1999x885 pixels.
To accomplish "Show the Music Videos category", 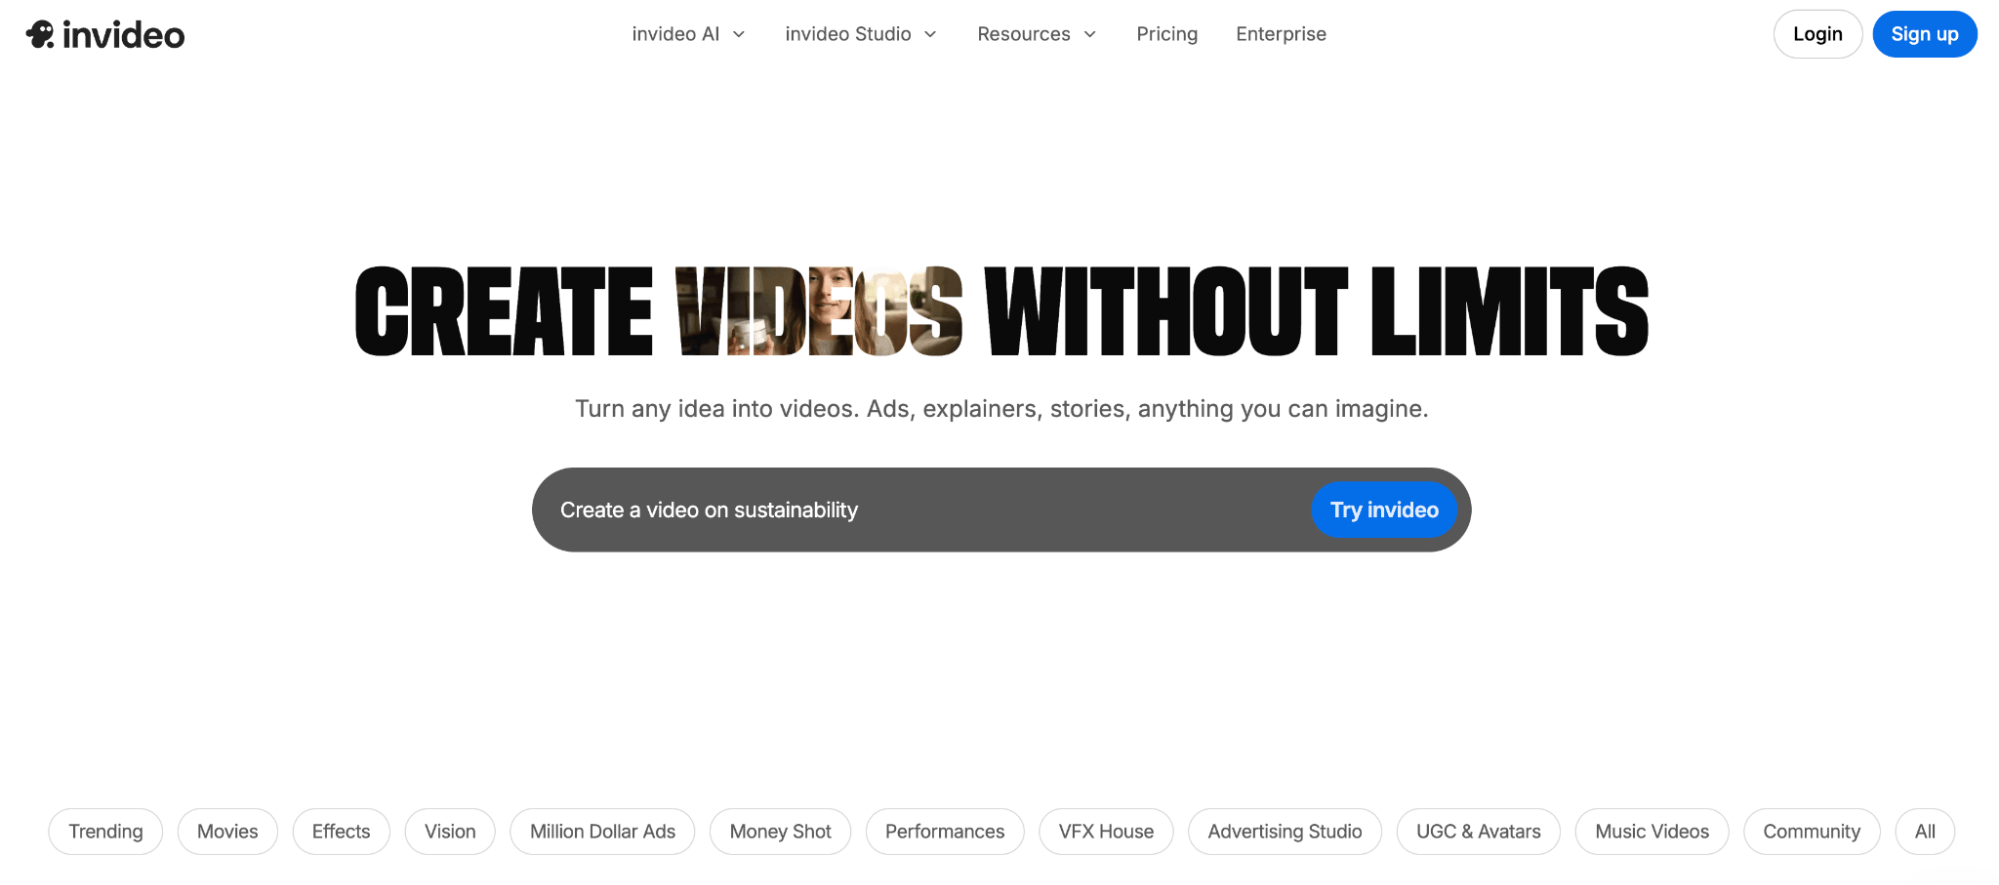I will point(1651,831).
